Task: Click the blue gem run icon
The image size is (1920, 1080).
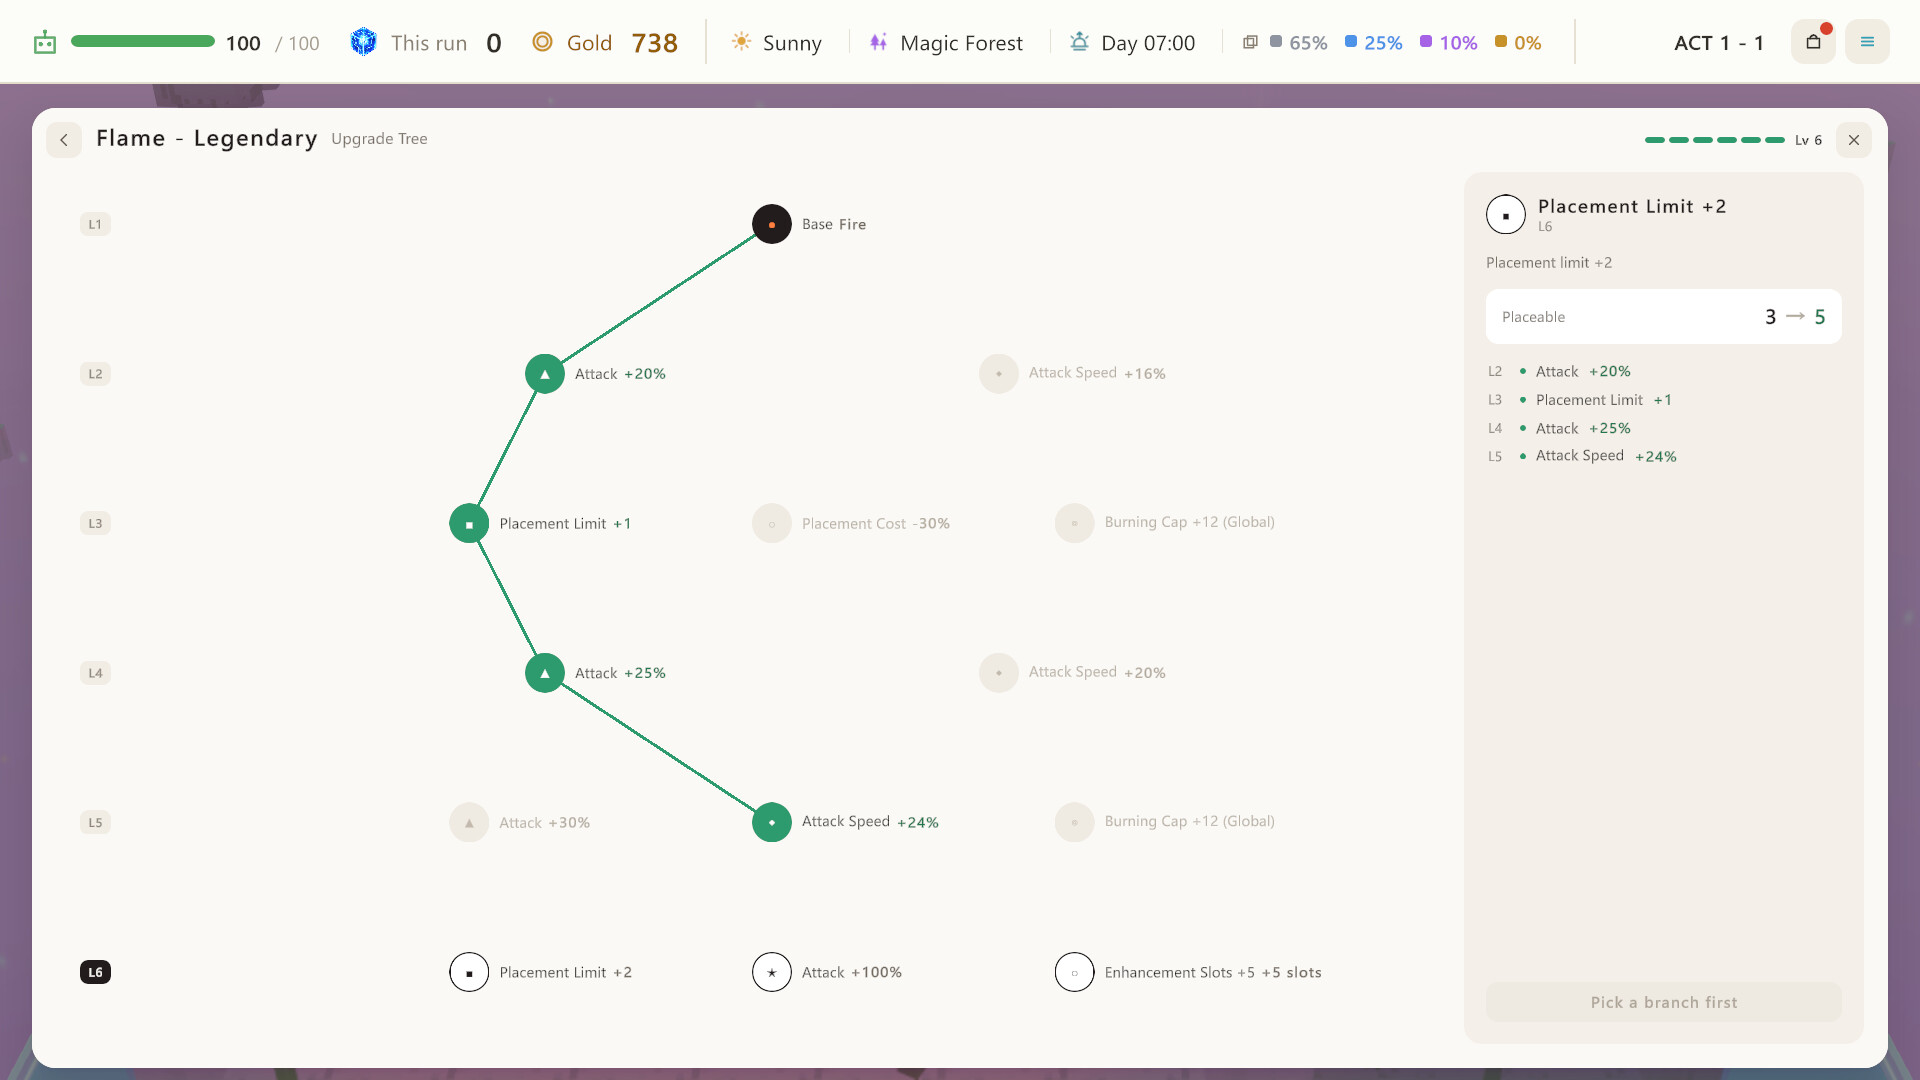Action: 363,42
